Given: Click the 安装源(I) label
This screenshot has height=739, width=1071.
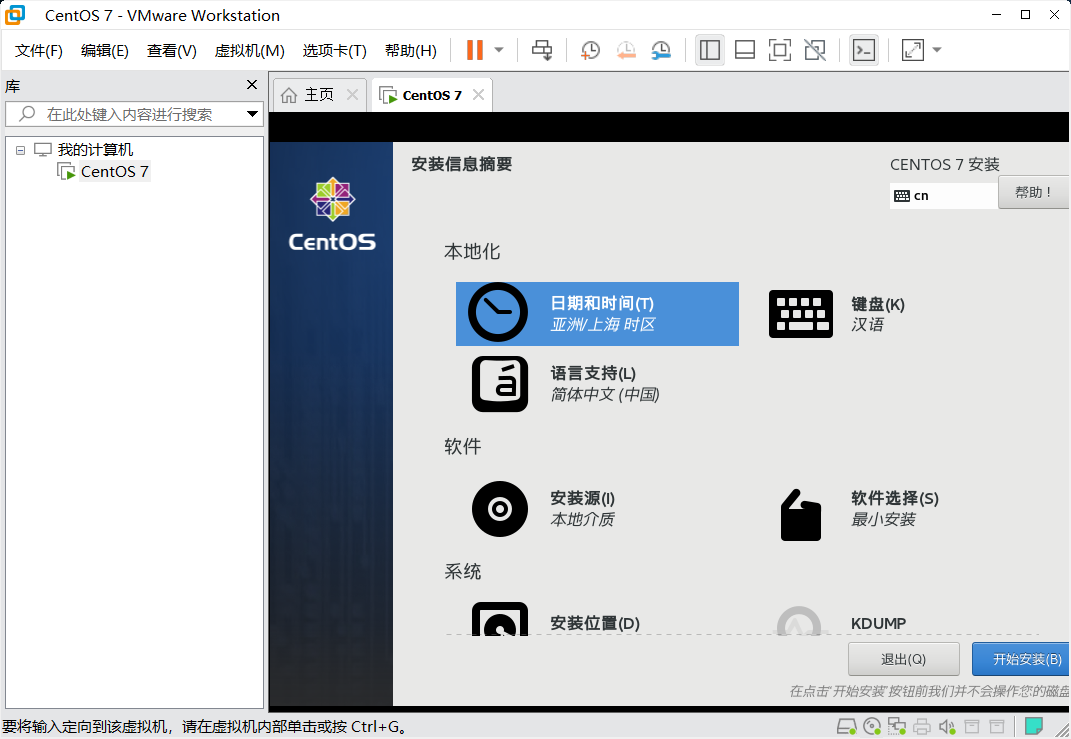Looking at the screenshot, I should point(583,499).
